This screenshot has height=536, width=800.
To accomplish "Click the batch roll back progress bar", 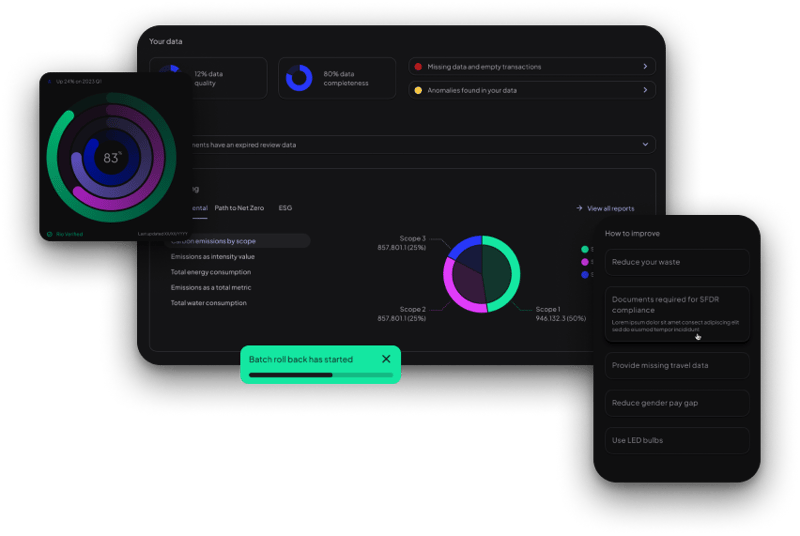I will click(x=321, y=375).
